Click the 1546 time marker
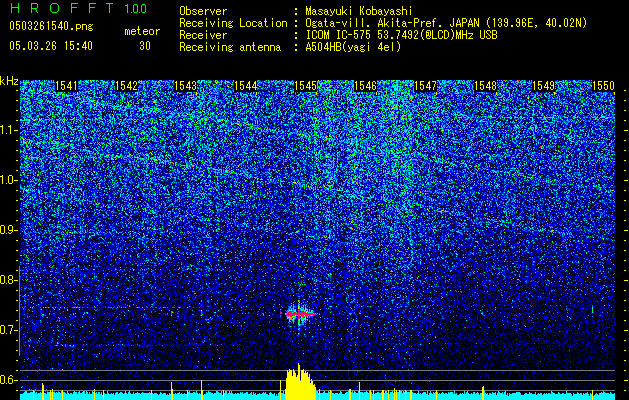 coord(365,86)
